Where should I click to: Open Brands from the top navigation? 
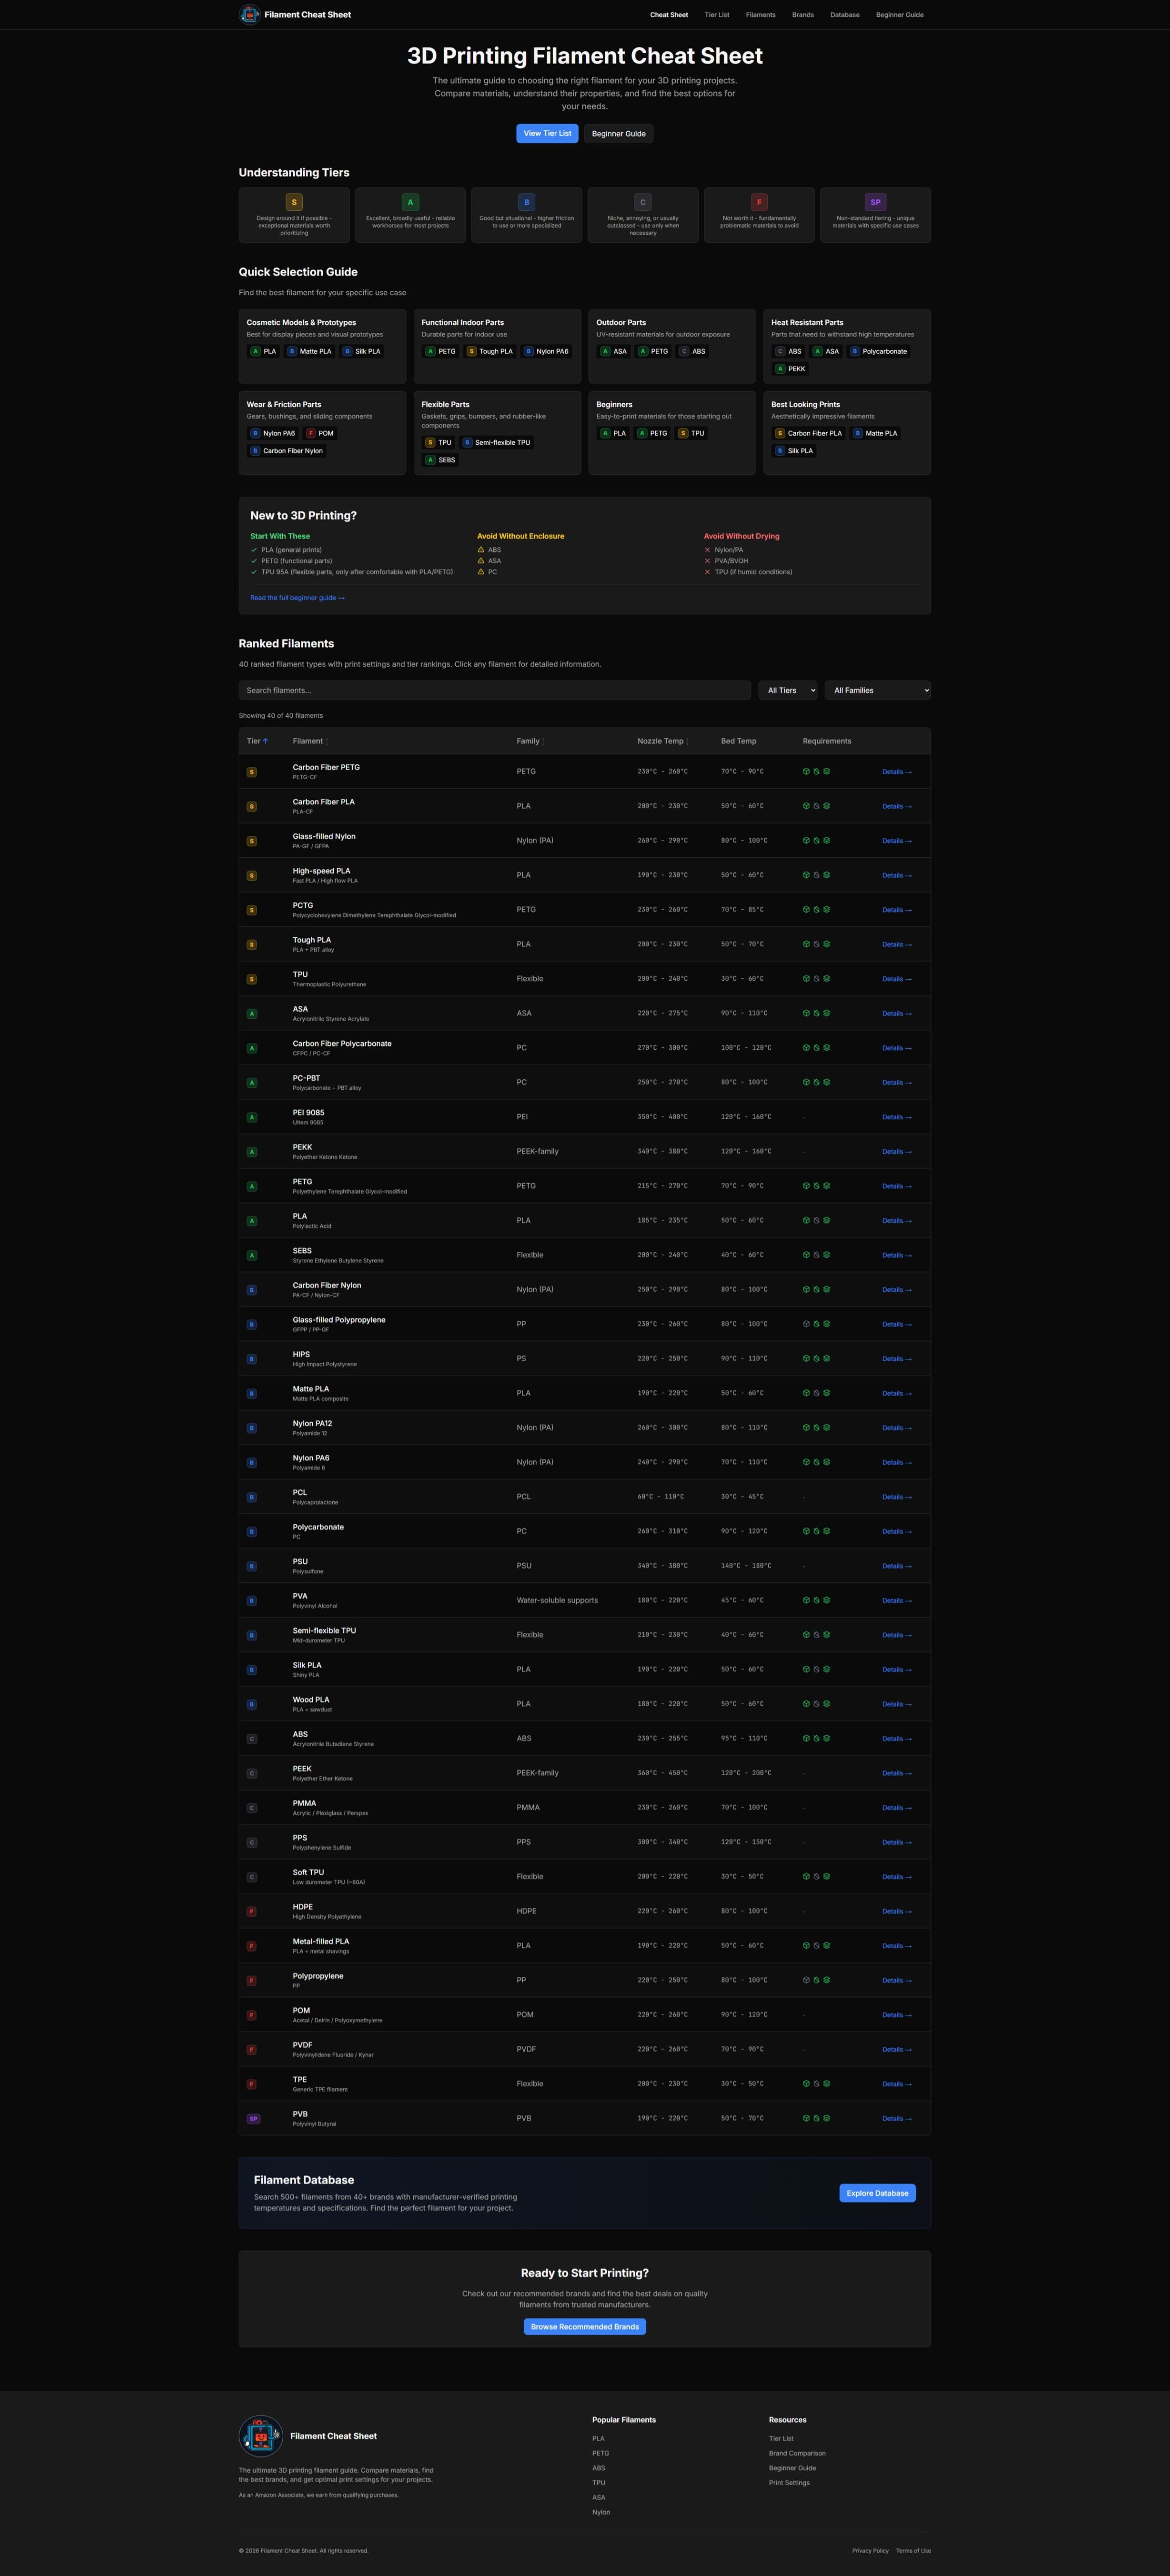802,14
